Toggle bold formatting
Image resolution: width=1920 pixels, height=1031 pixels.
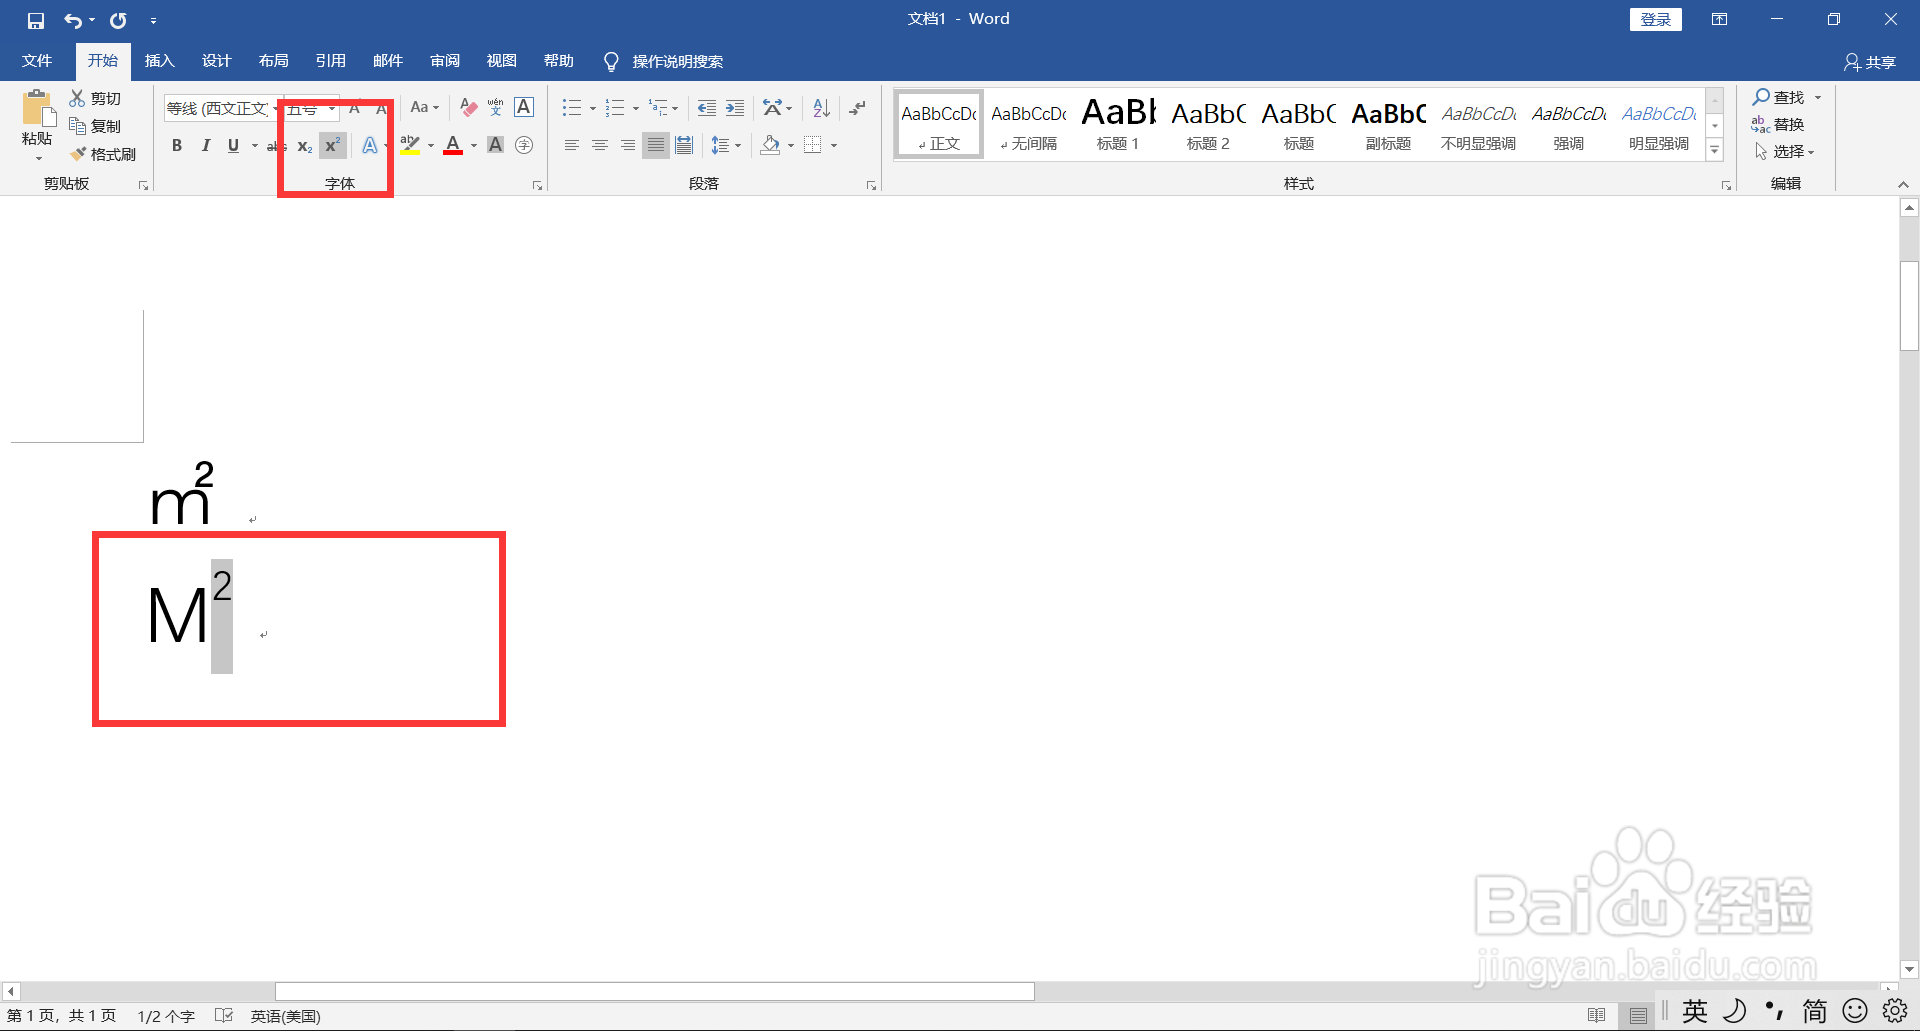(x=177, y=145)
